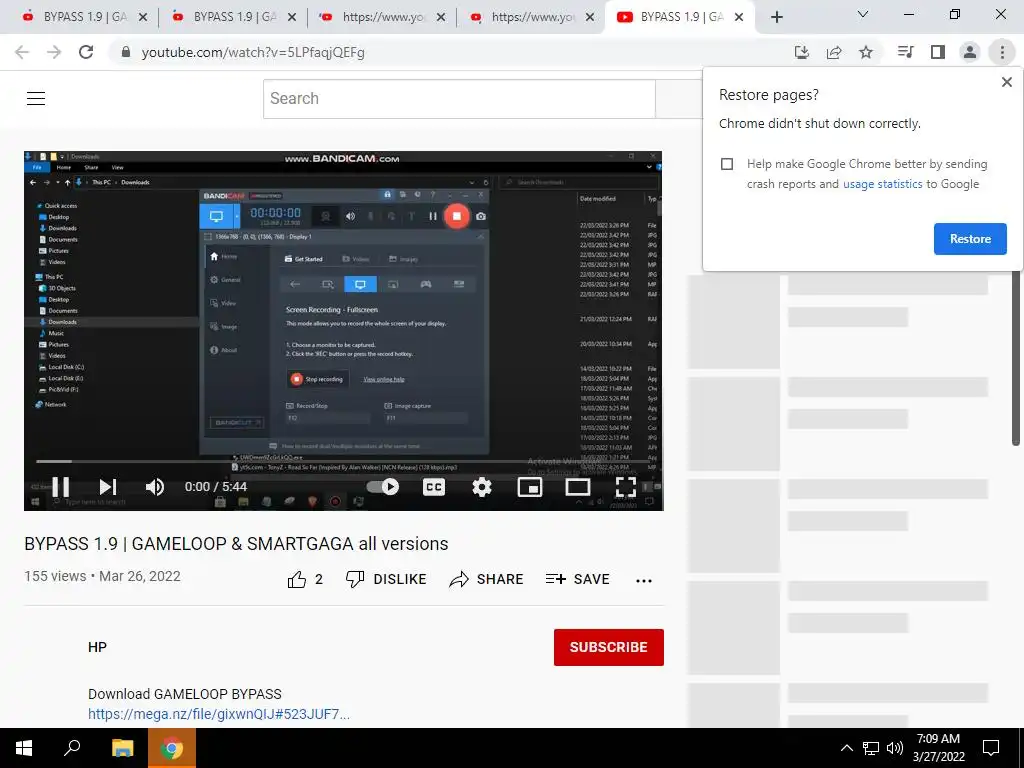
Task: Open the Windows Start menu
Action: (24, 748)
